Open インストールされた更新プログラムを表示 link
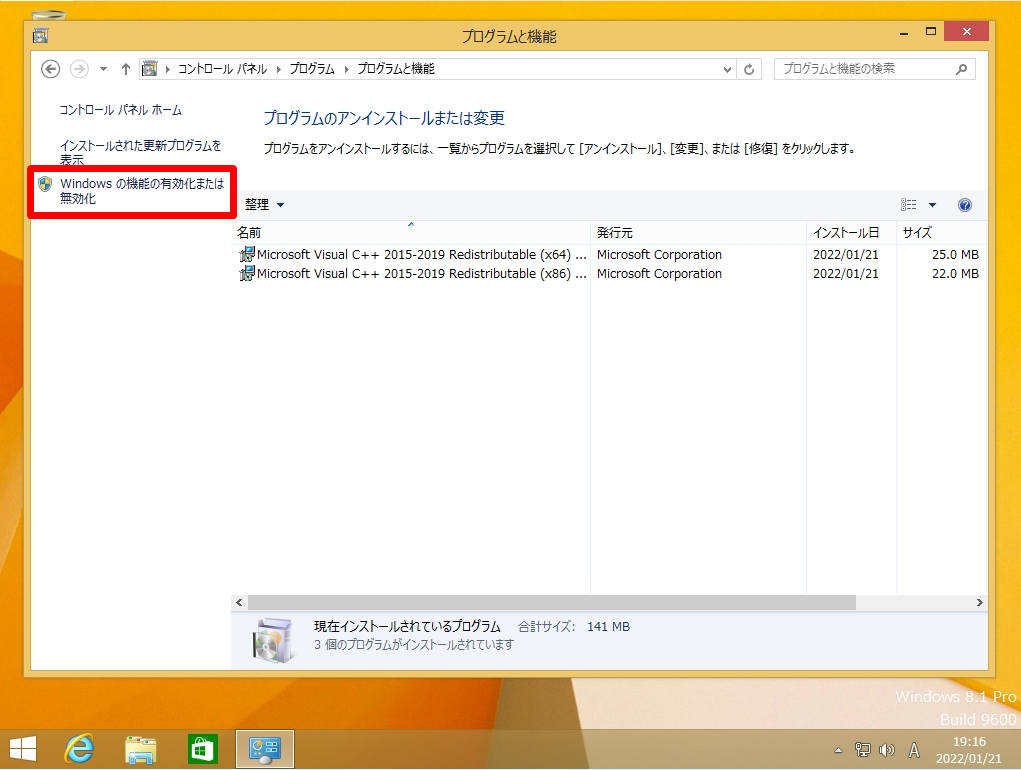Screen dimensions: 1021x770 (141, 152)
